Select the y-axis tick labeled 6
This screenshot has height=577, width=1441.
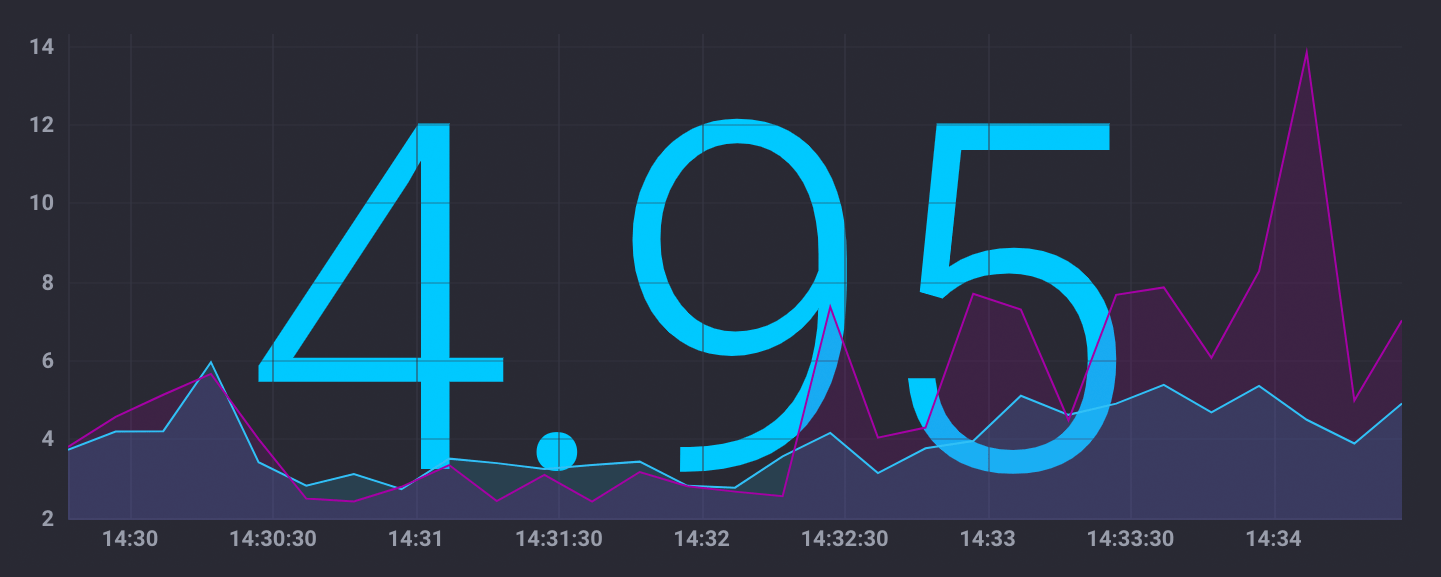pos(47,361)
